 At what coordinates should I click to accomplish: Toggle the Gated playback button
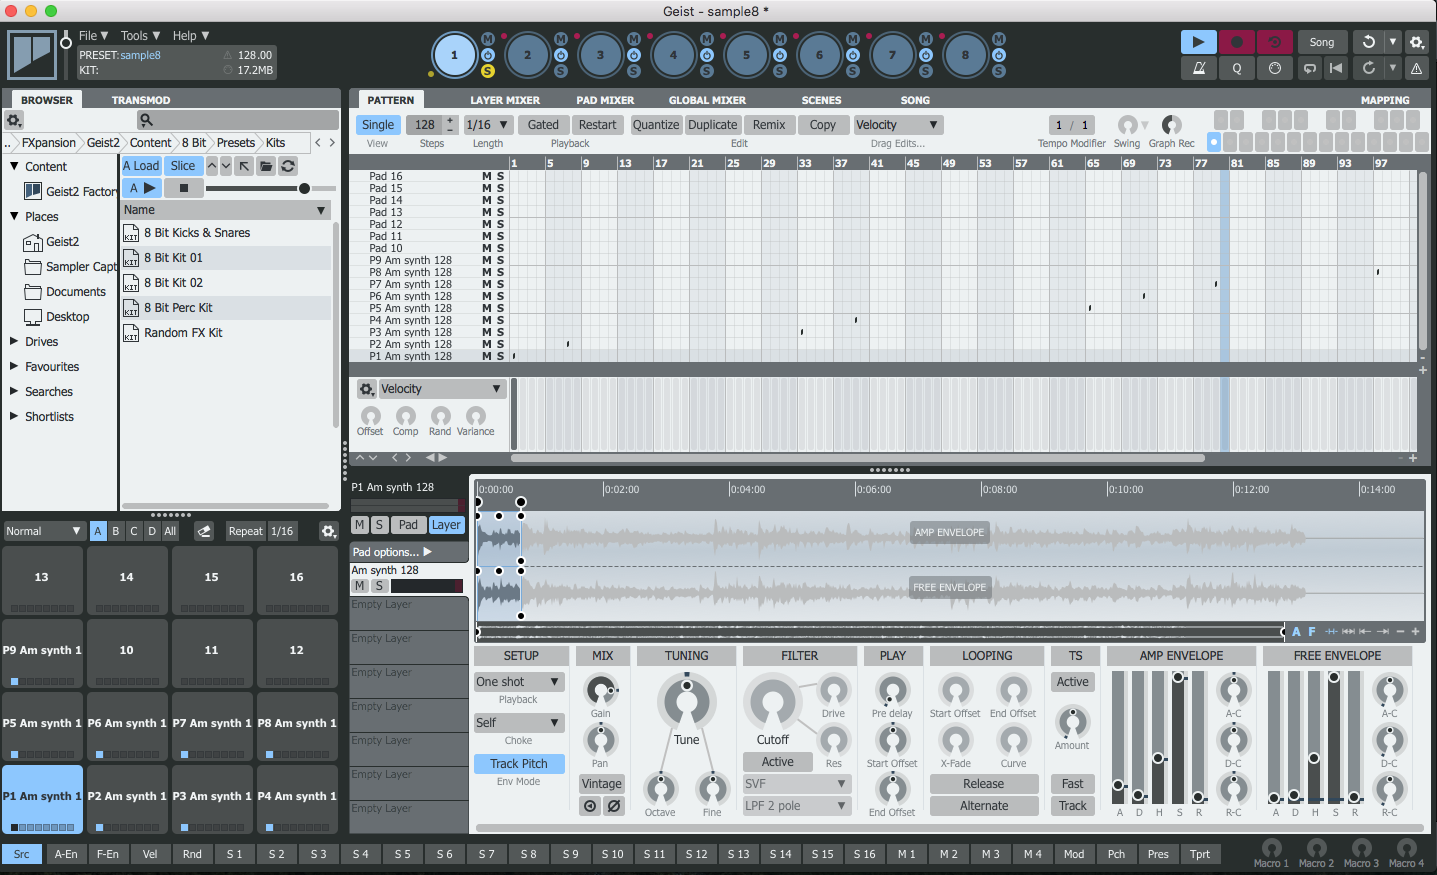click(543, 125)
